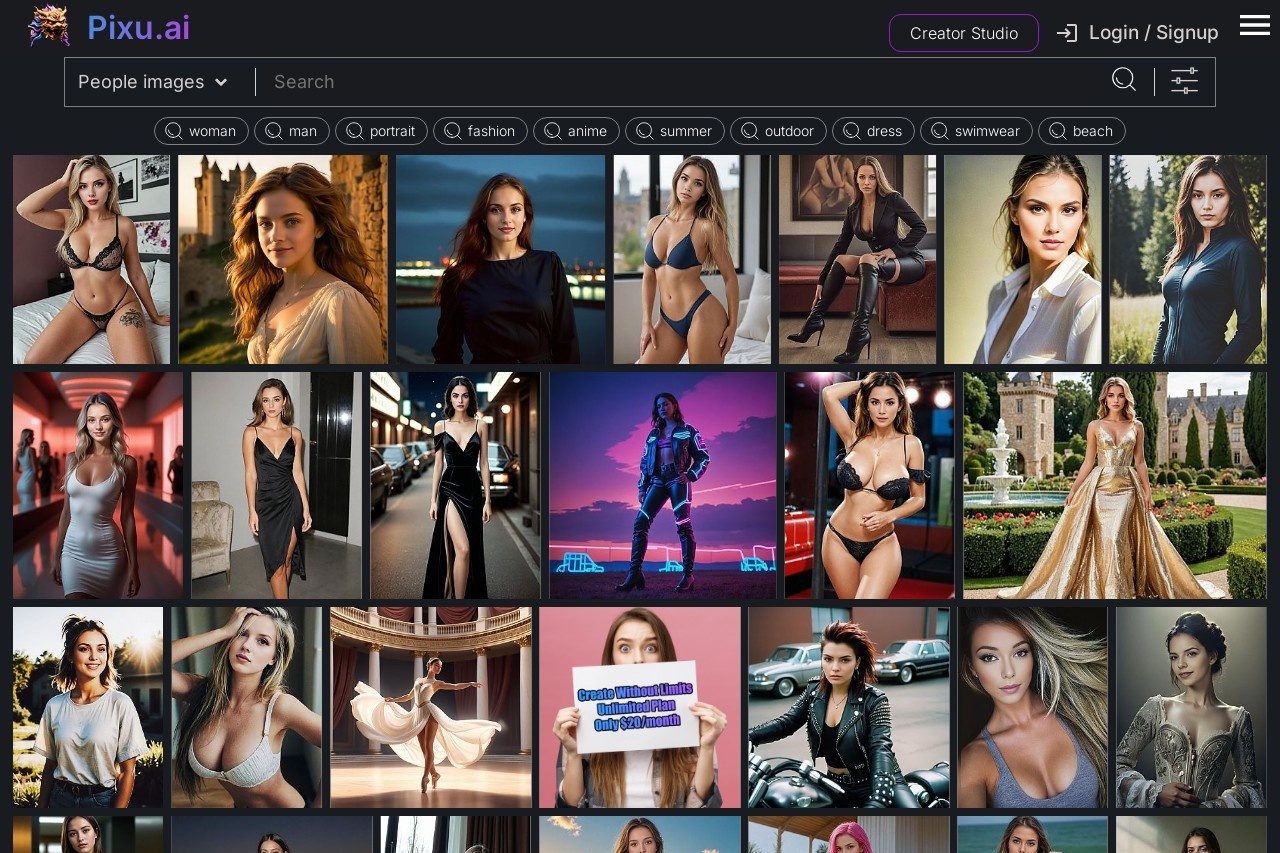
Task: Select the woman search tag
Action: pyautogui.click(x=201, y=131)
